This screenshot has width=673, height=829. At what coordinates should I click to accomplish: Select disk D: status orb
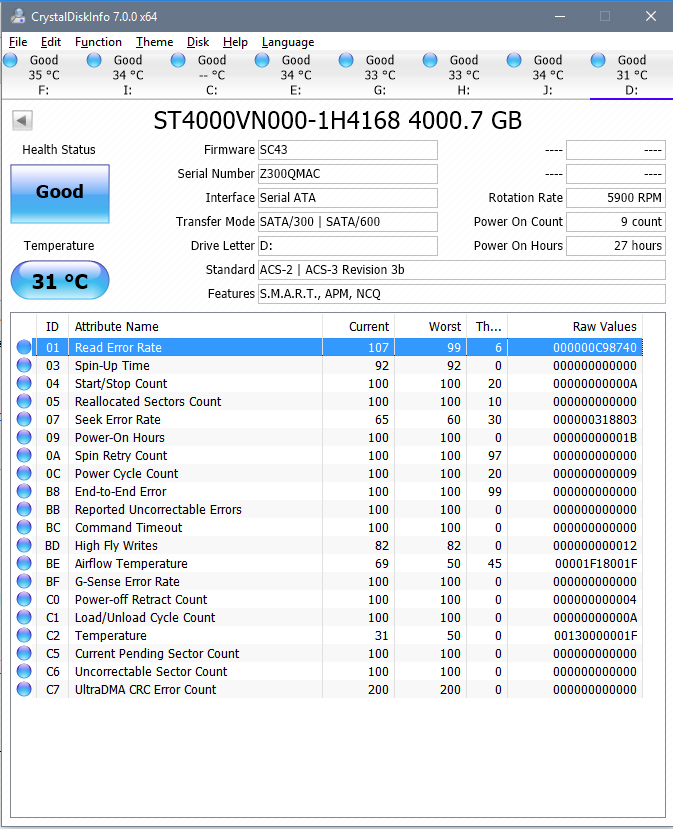598,60
